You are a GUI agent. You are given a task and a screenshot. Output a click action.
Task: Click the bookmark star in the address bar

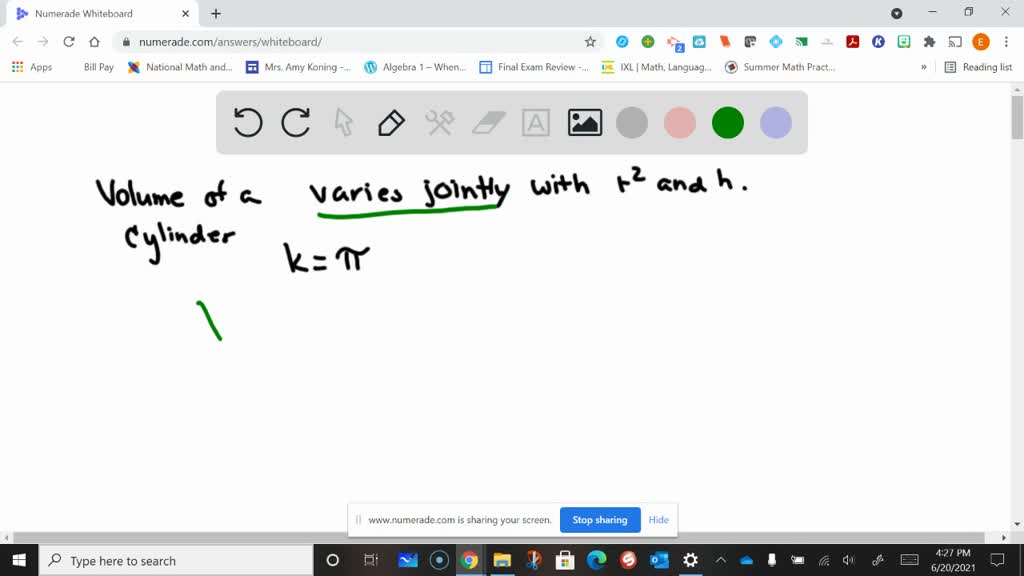(590, 43)
